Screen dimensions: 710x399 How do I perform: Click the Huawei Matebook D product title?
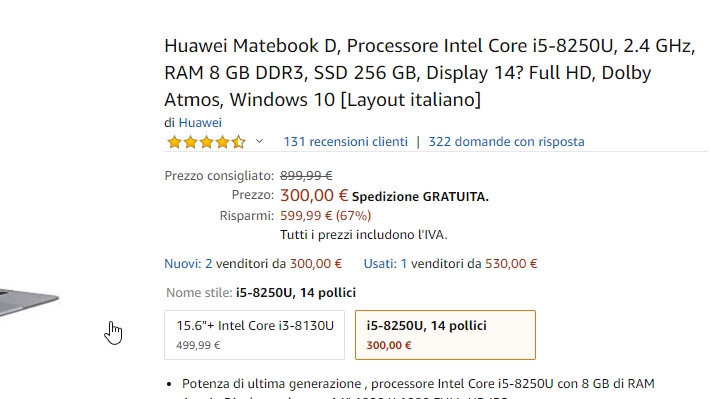(429, 72)
